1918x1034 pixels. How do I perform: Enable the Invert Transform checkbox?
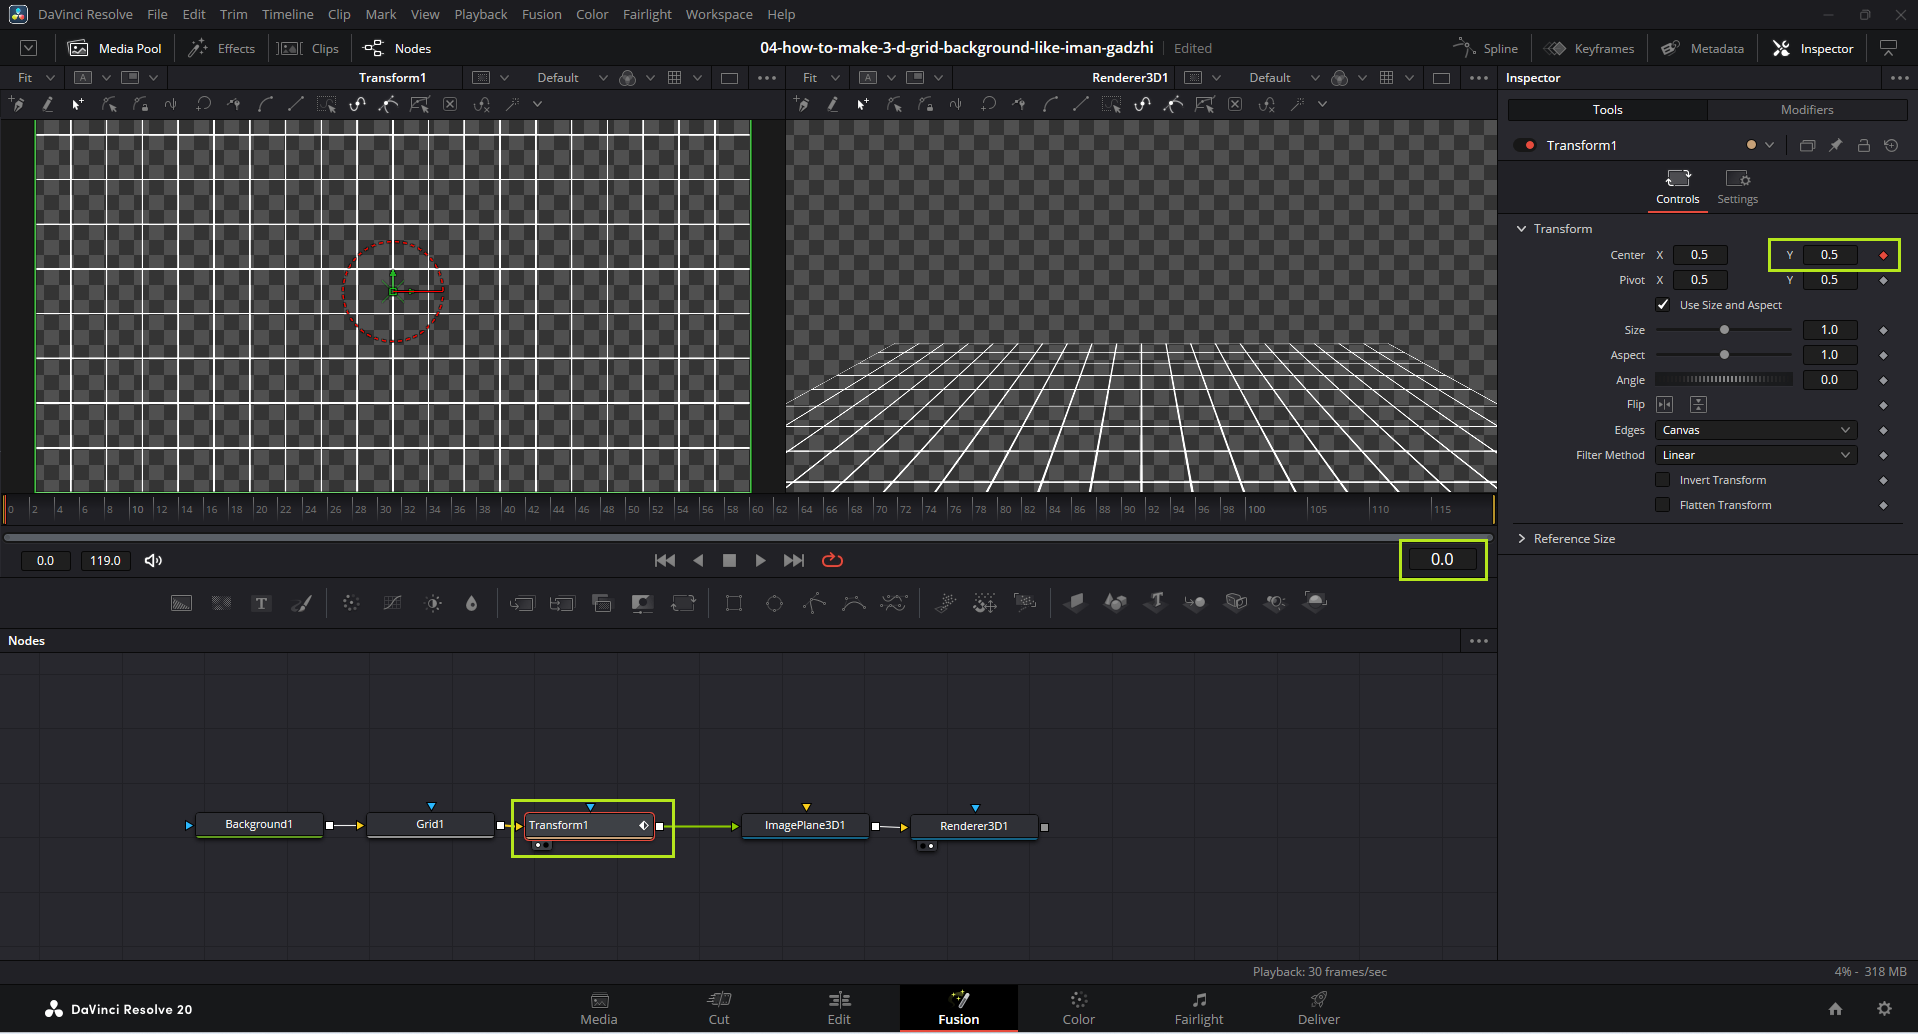pyautogui.click(x=1663, y=480)
